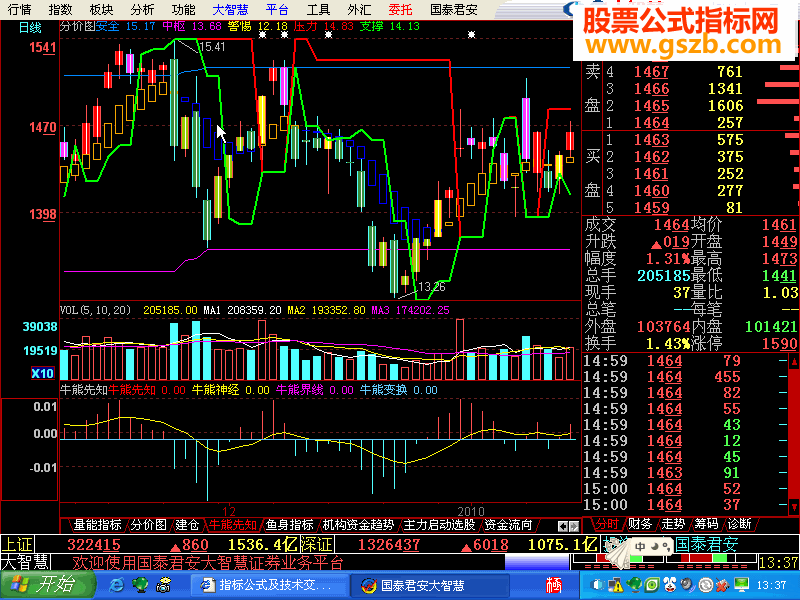Select the 资金流向 indicator tab
This screenshot has width=800, height=600.
(508, 524)
